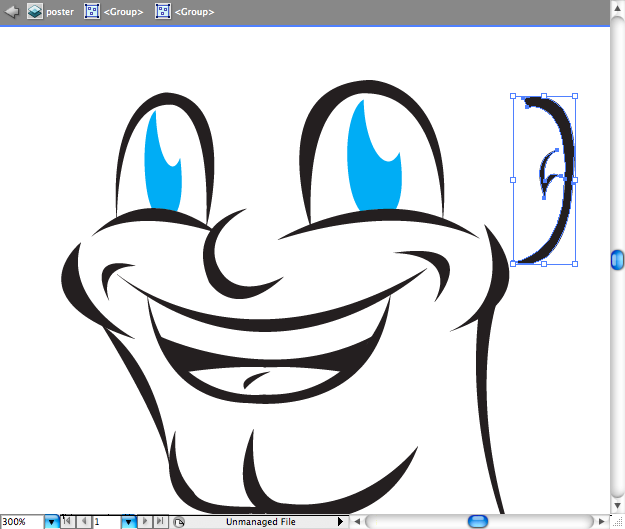Click the second Group icon in breadcrumb
Screen dimensions: 625x529
pos(163,12)
